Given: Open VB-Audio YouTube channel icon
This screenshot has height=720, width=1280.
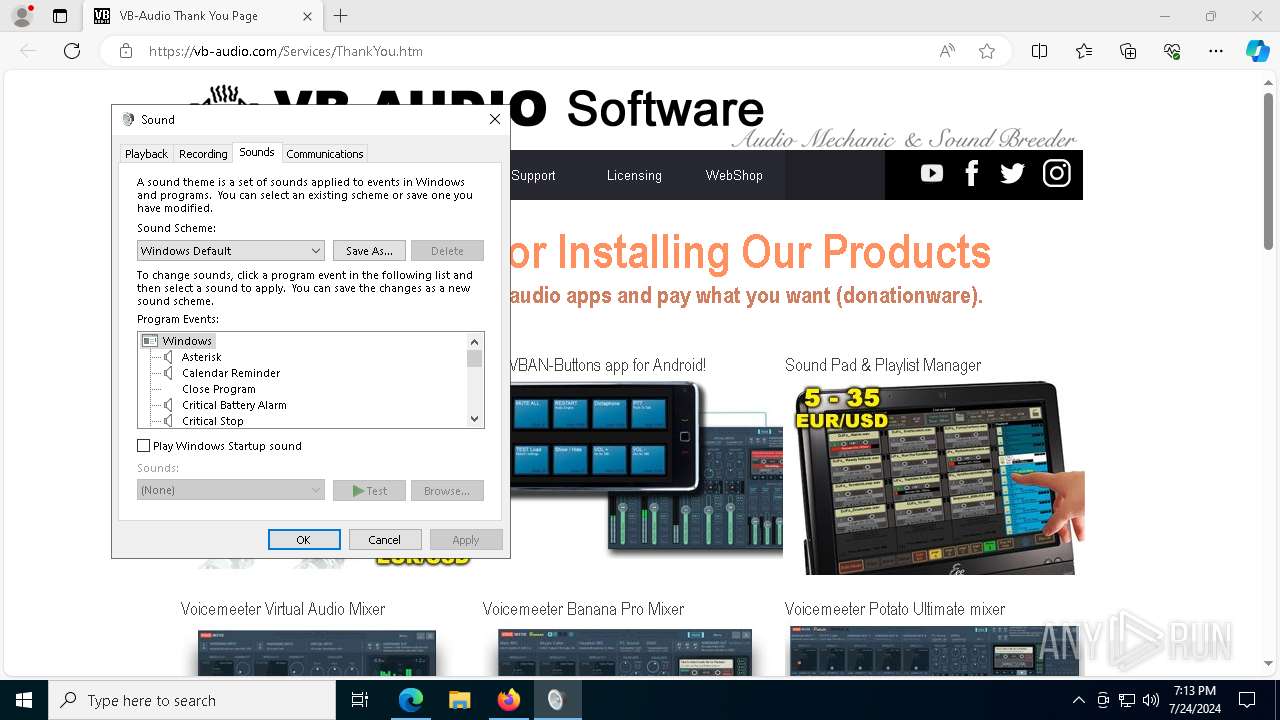Looking at the screenshot, I should [932, 174].
